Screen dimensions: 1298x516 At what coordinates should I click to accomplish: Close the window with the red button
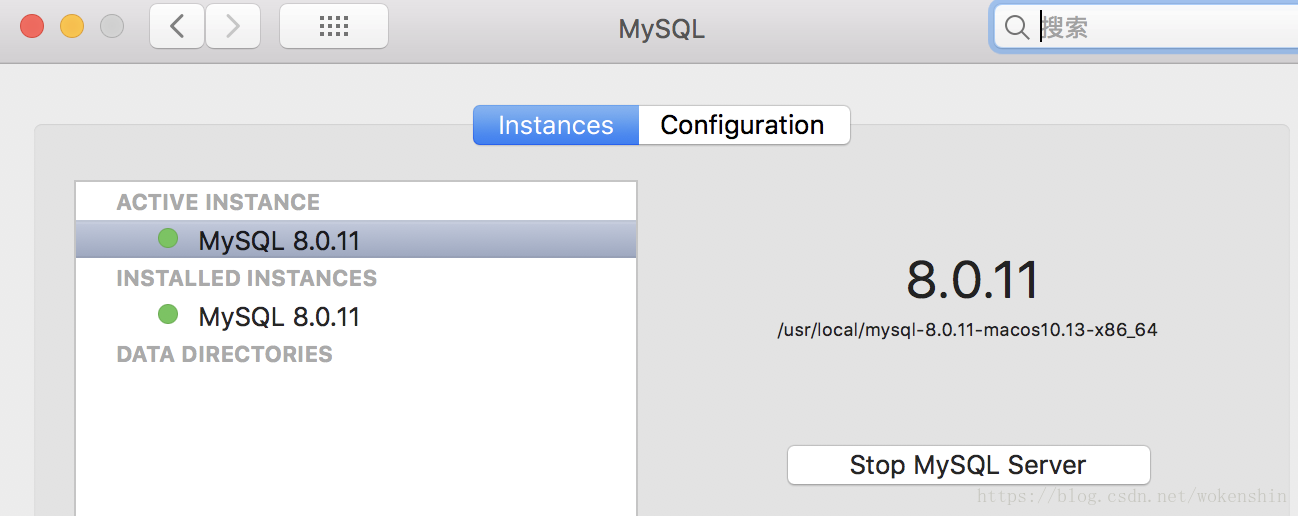32,26
